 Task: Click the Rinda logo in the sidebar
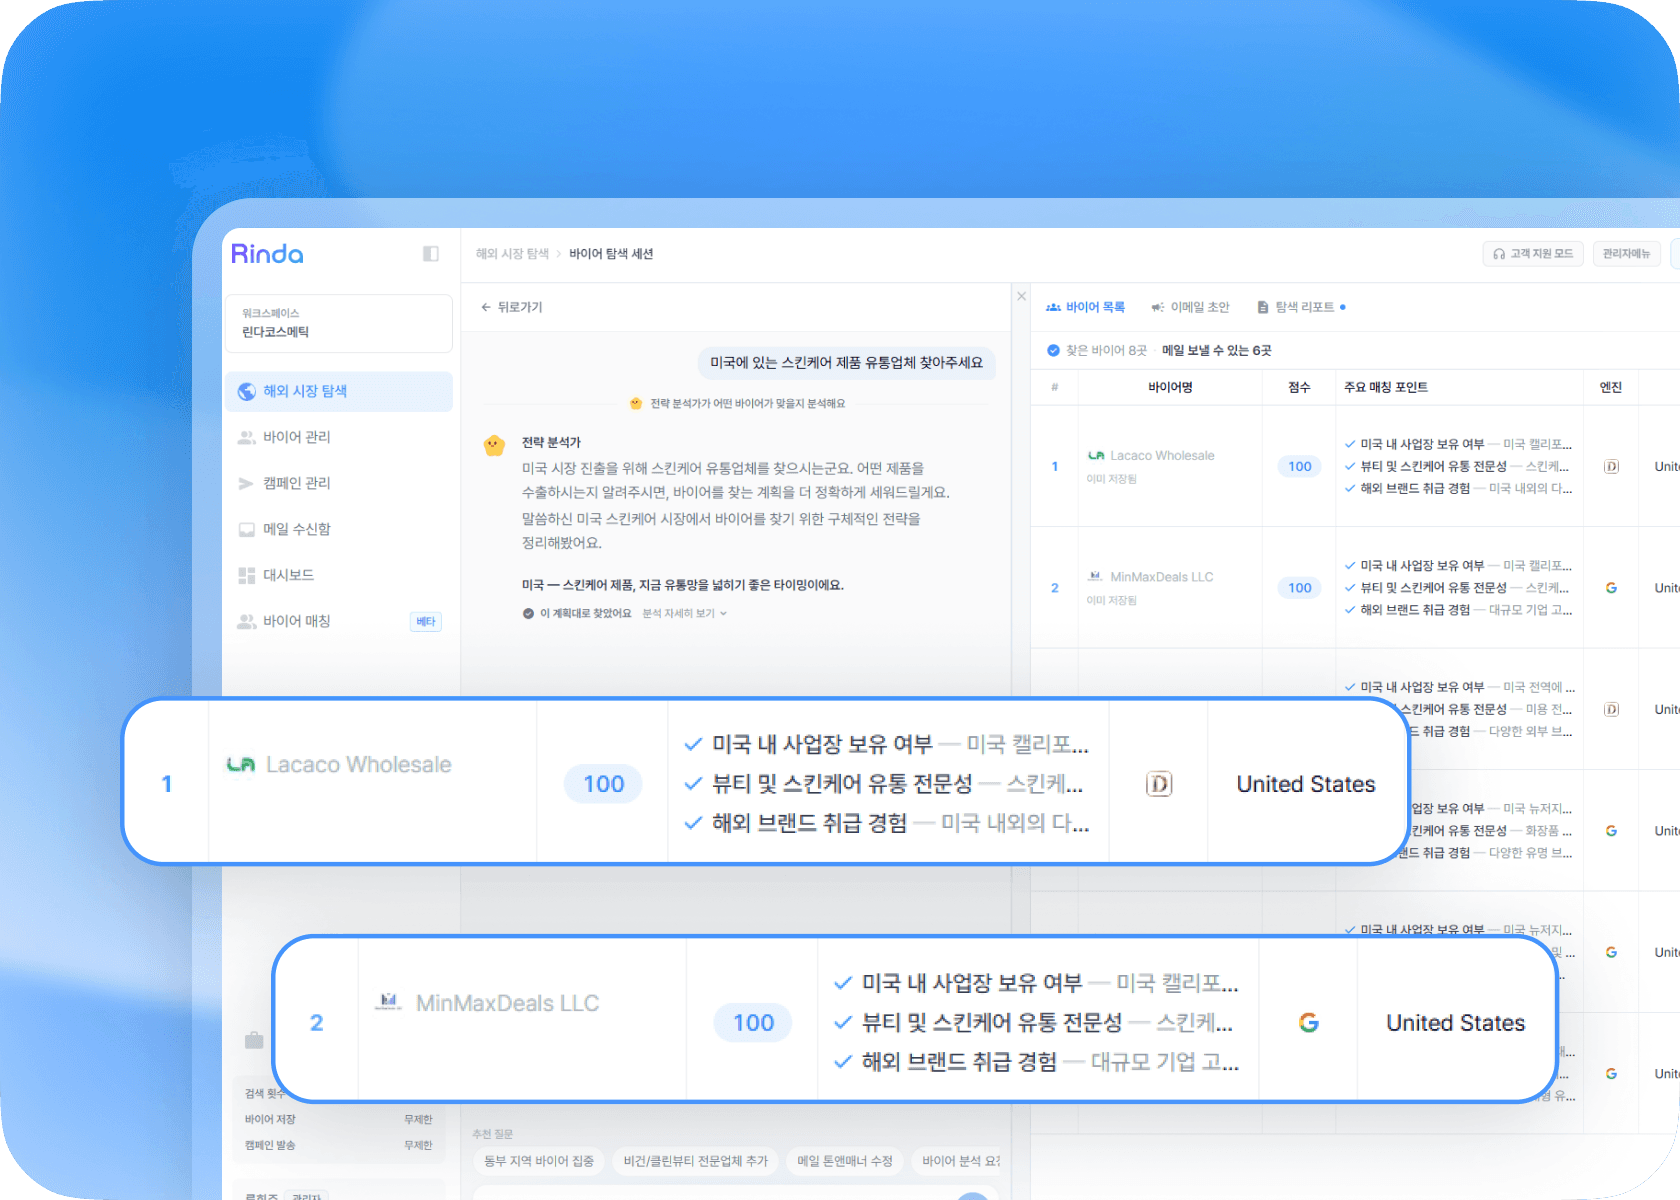[x=267, y=254]
